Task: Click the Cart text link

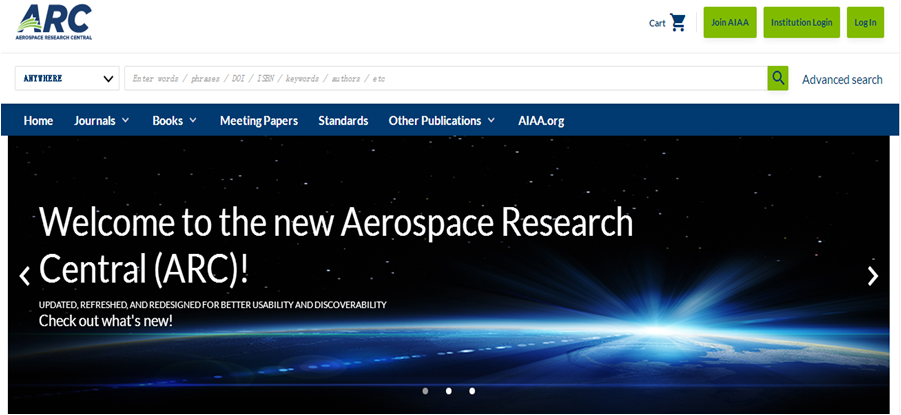Action: [657, 23]
